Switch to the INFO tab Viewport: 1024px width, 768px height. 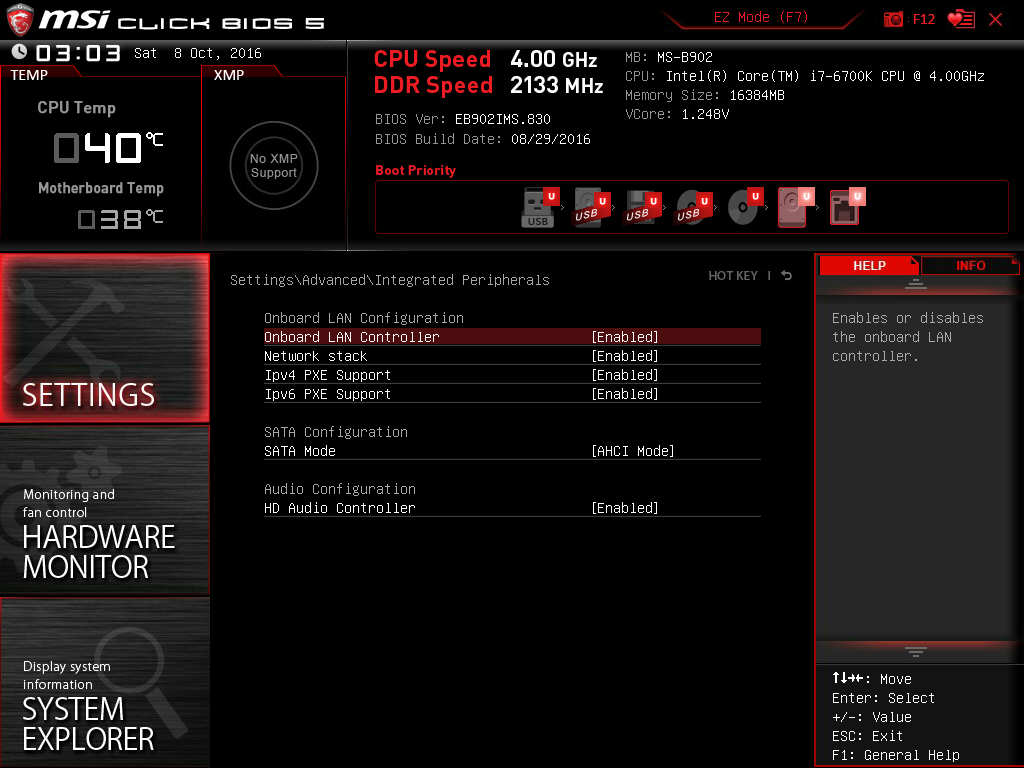[x=970, y=265]
